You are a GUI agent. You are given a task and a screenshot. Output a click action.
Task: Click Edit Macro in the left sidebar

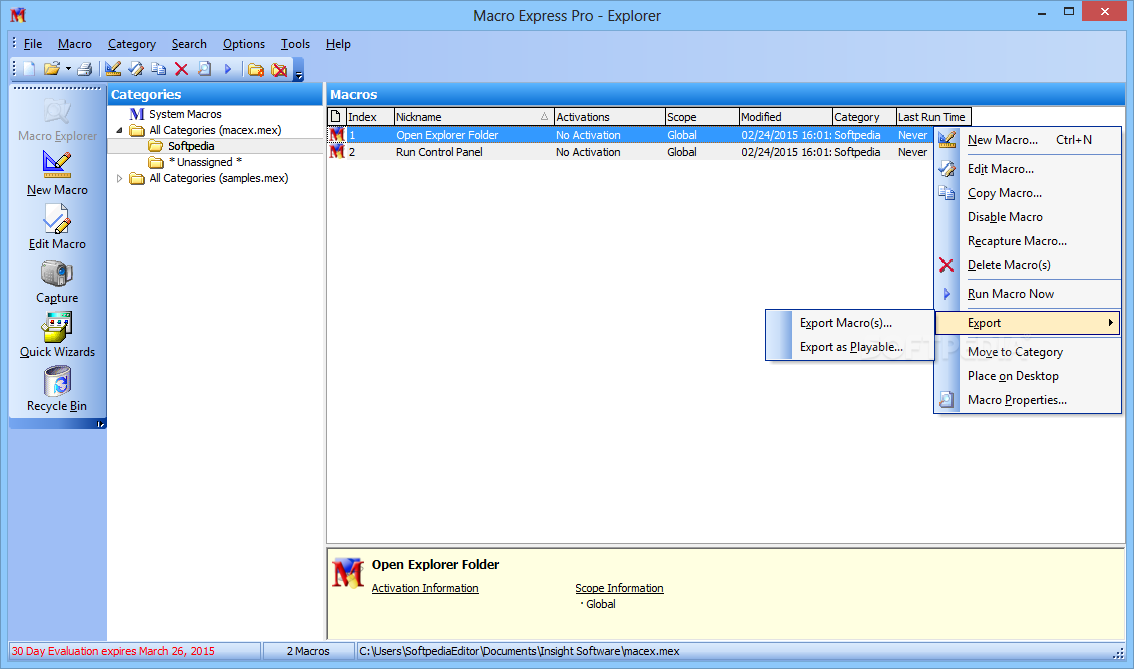point(57,227)
